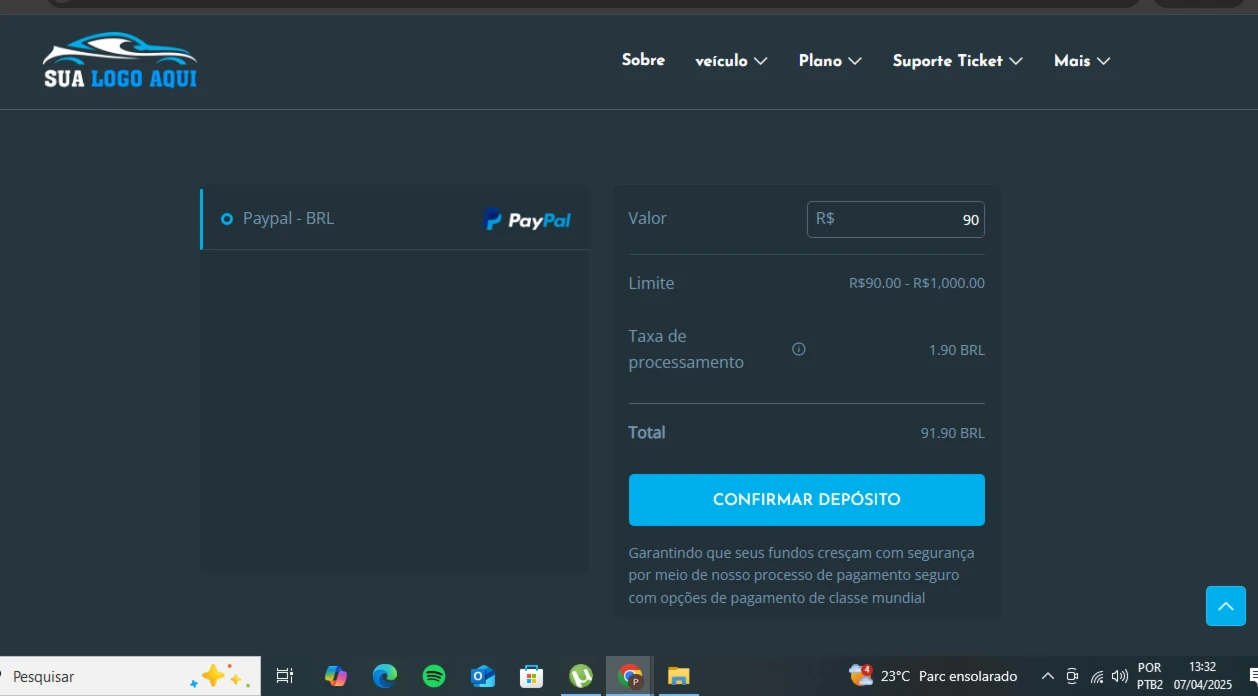Screen dimensions: 1258x696
Task: Click the Chrome icon in the taskbar
Action: (x=630, y=676)
